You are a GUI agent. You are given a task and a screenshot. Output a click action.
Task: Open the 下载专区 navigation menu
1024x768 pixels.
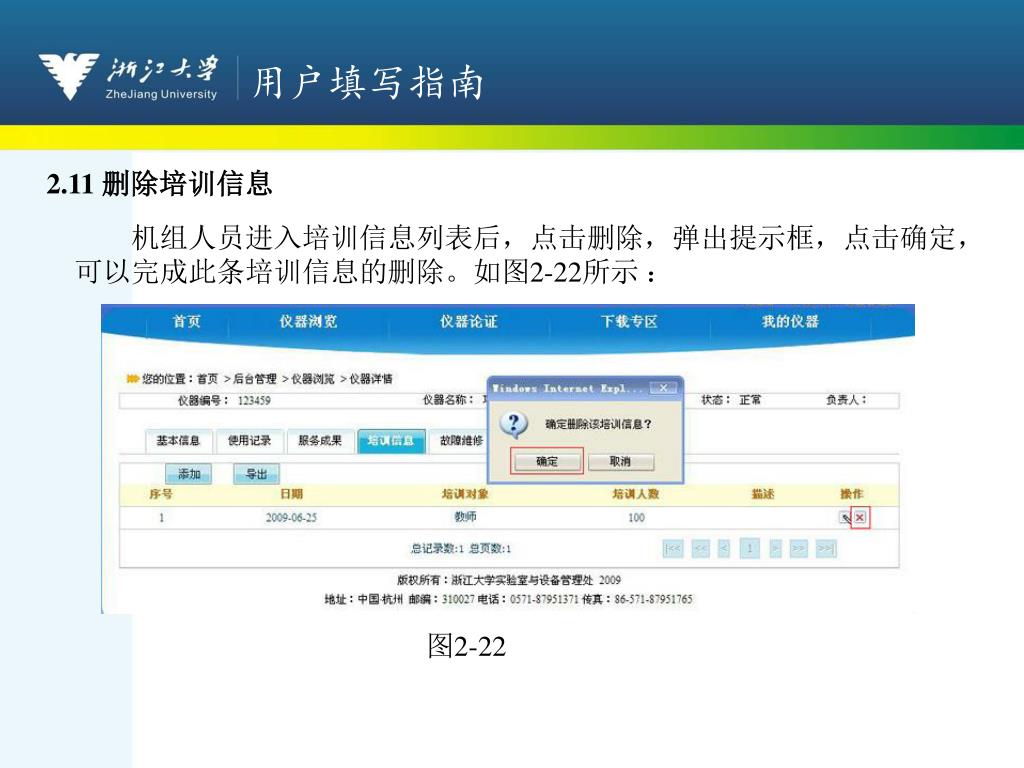coord(629,321)
